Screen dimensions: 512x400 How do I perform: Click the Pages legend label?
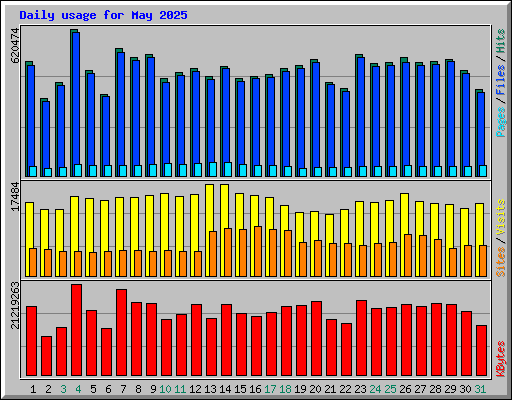[x=501, y=122]
